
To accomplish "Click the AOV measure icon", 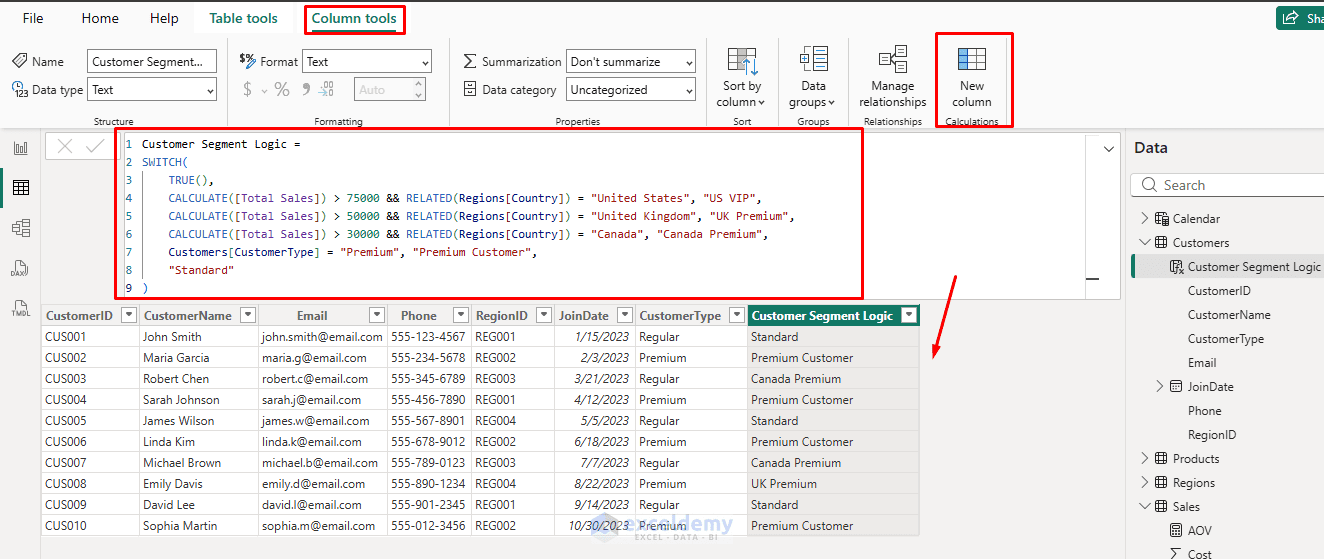I will [x=1176, y=531].
